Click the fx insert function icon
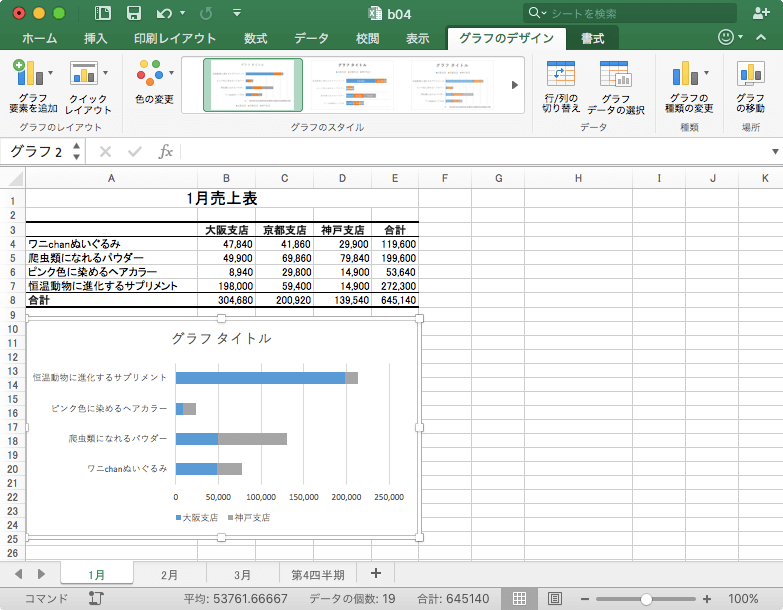This screenshot has height=610, width=783. (165, 151)
